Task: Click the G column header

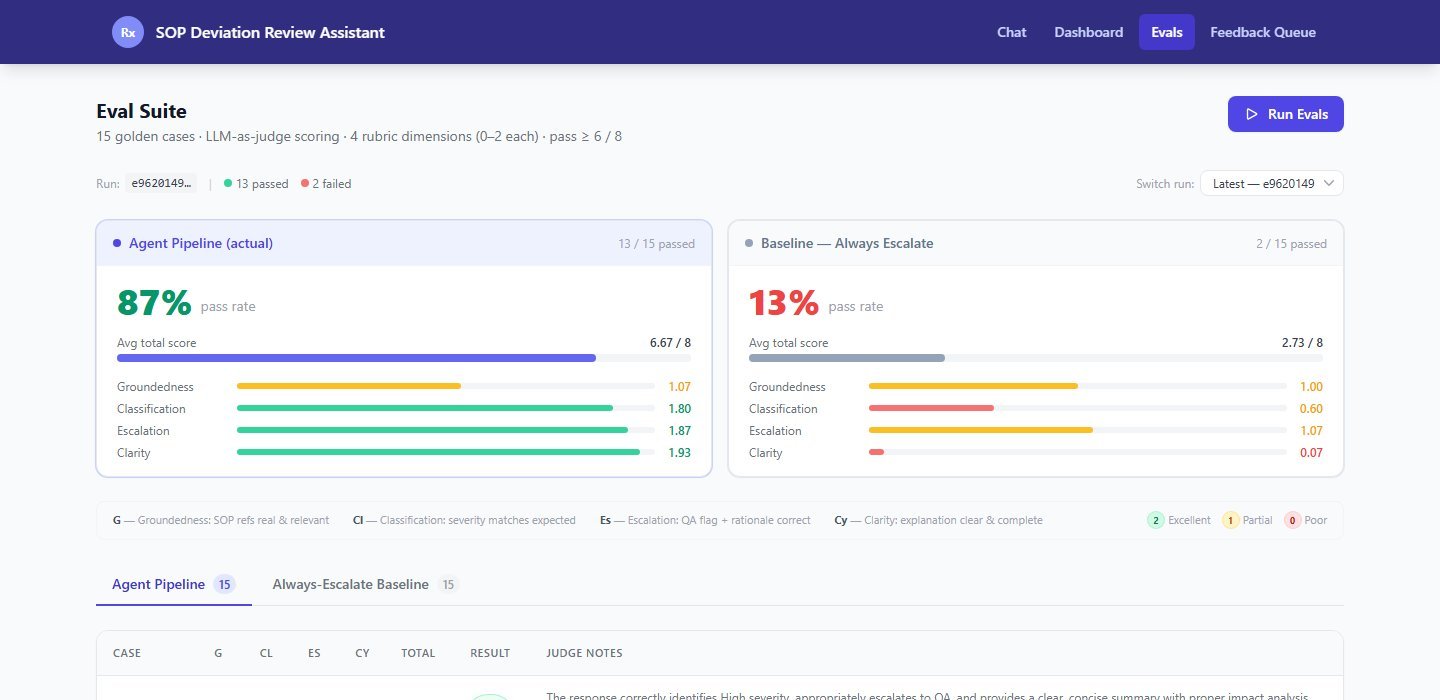Action: click(218, 653)
